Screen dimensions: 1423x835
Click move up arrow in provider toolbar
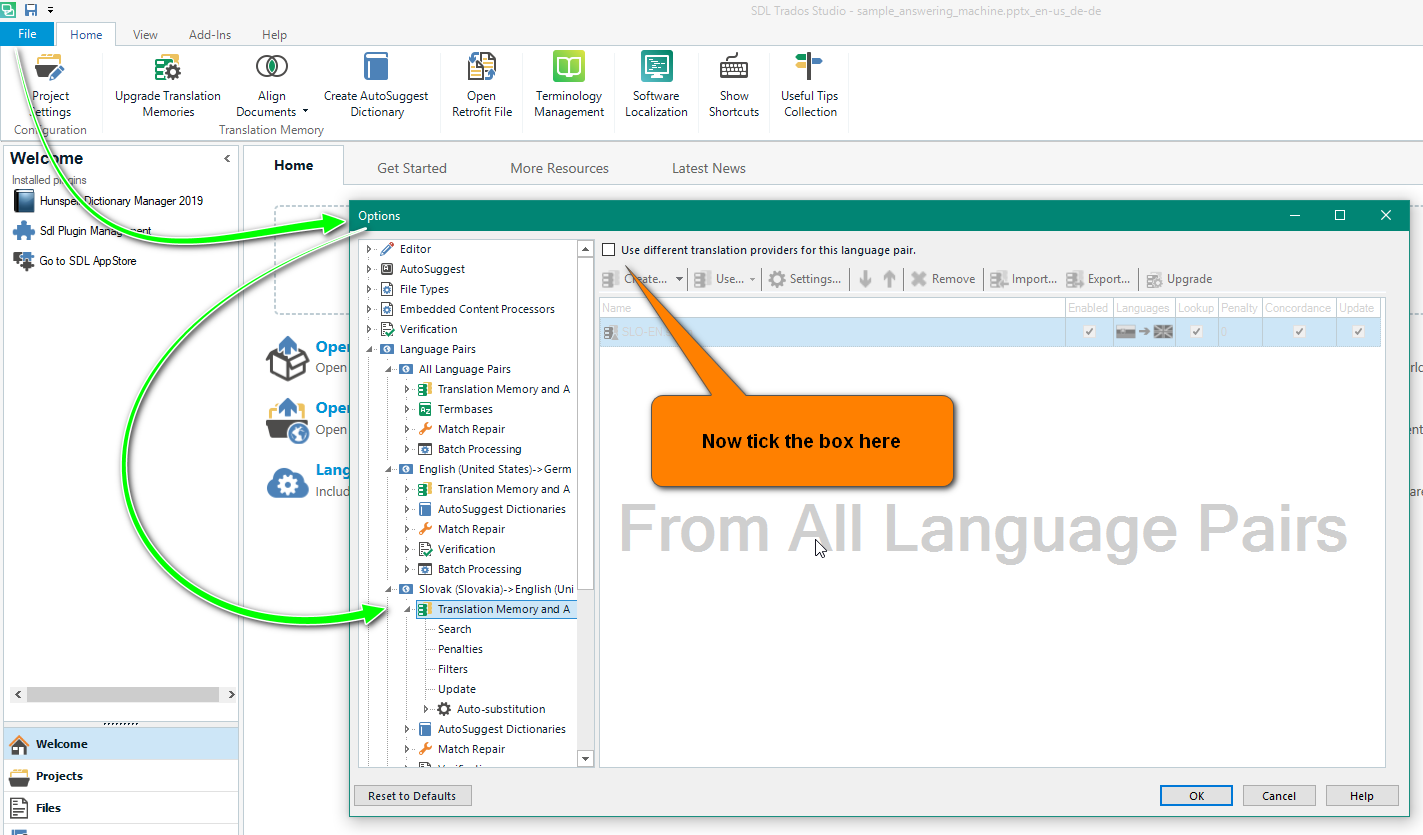pos(889,279)
